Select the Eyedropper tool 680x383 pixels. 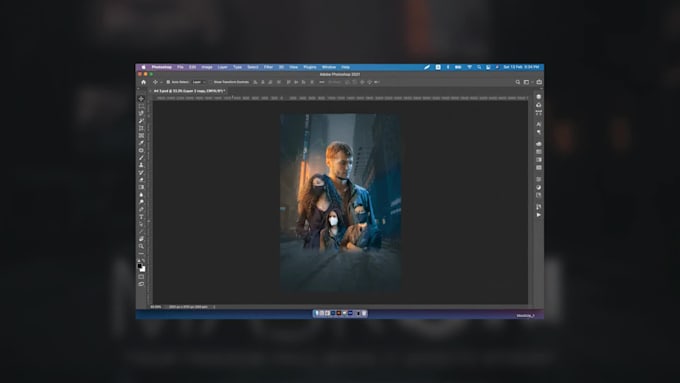(x=141, y=143)
